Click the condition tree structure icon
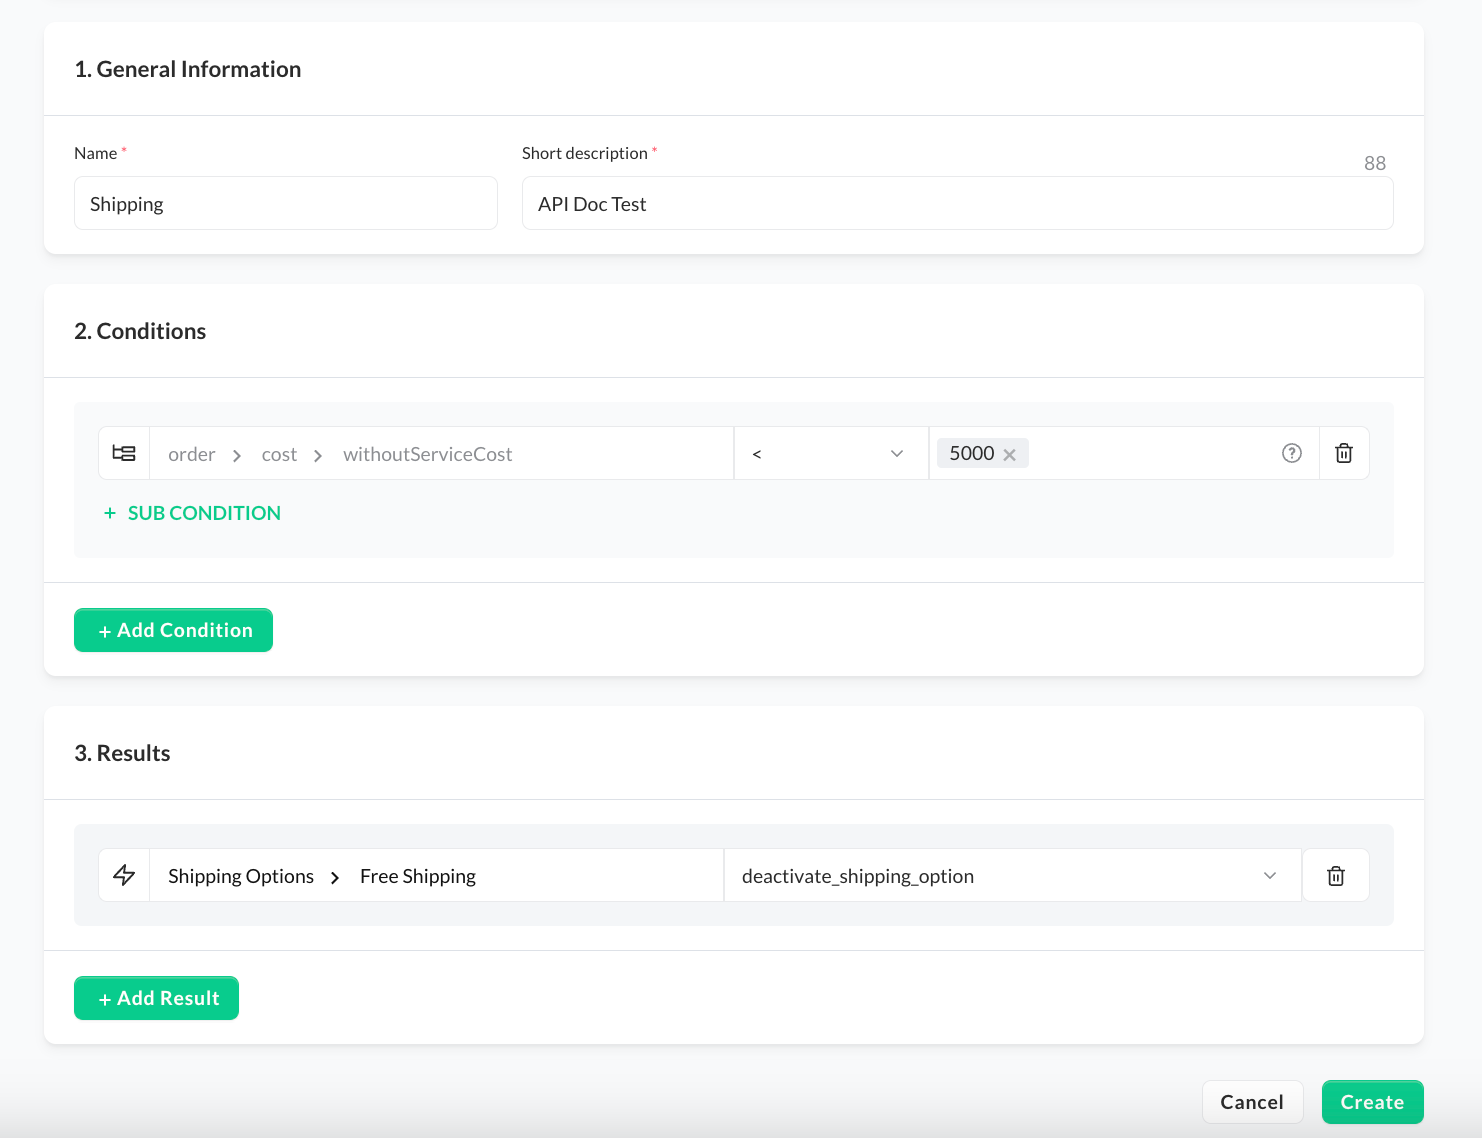 coord(124,453)
